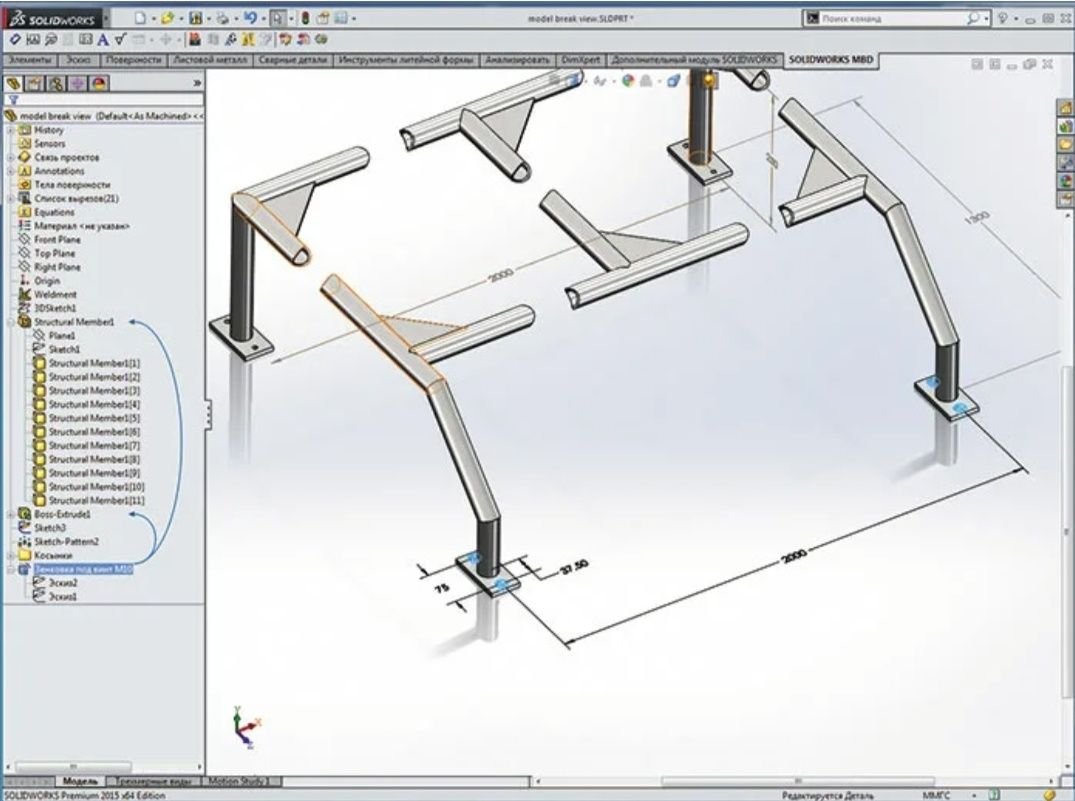Image resolution: width=1075 pixels, height=801 pixels.
Task: Click the Undo arrow icon
Action: pos(250,19)
